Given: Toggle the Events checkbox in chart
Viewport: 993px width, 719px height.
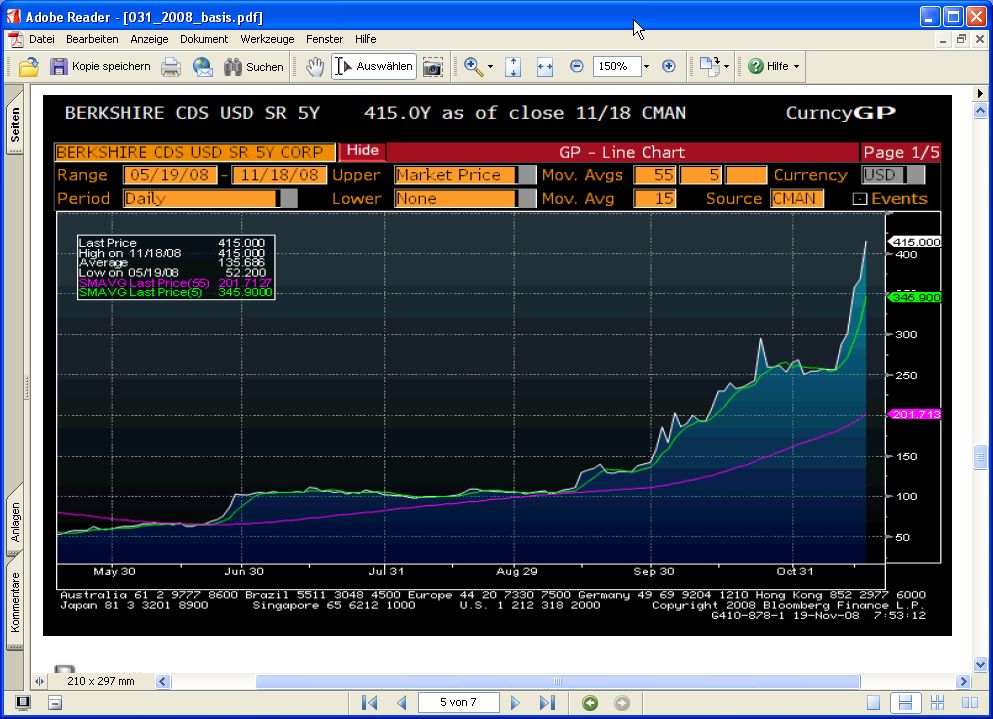Looking at the screenshot, I should click(859, 199).
